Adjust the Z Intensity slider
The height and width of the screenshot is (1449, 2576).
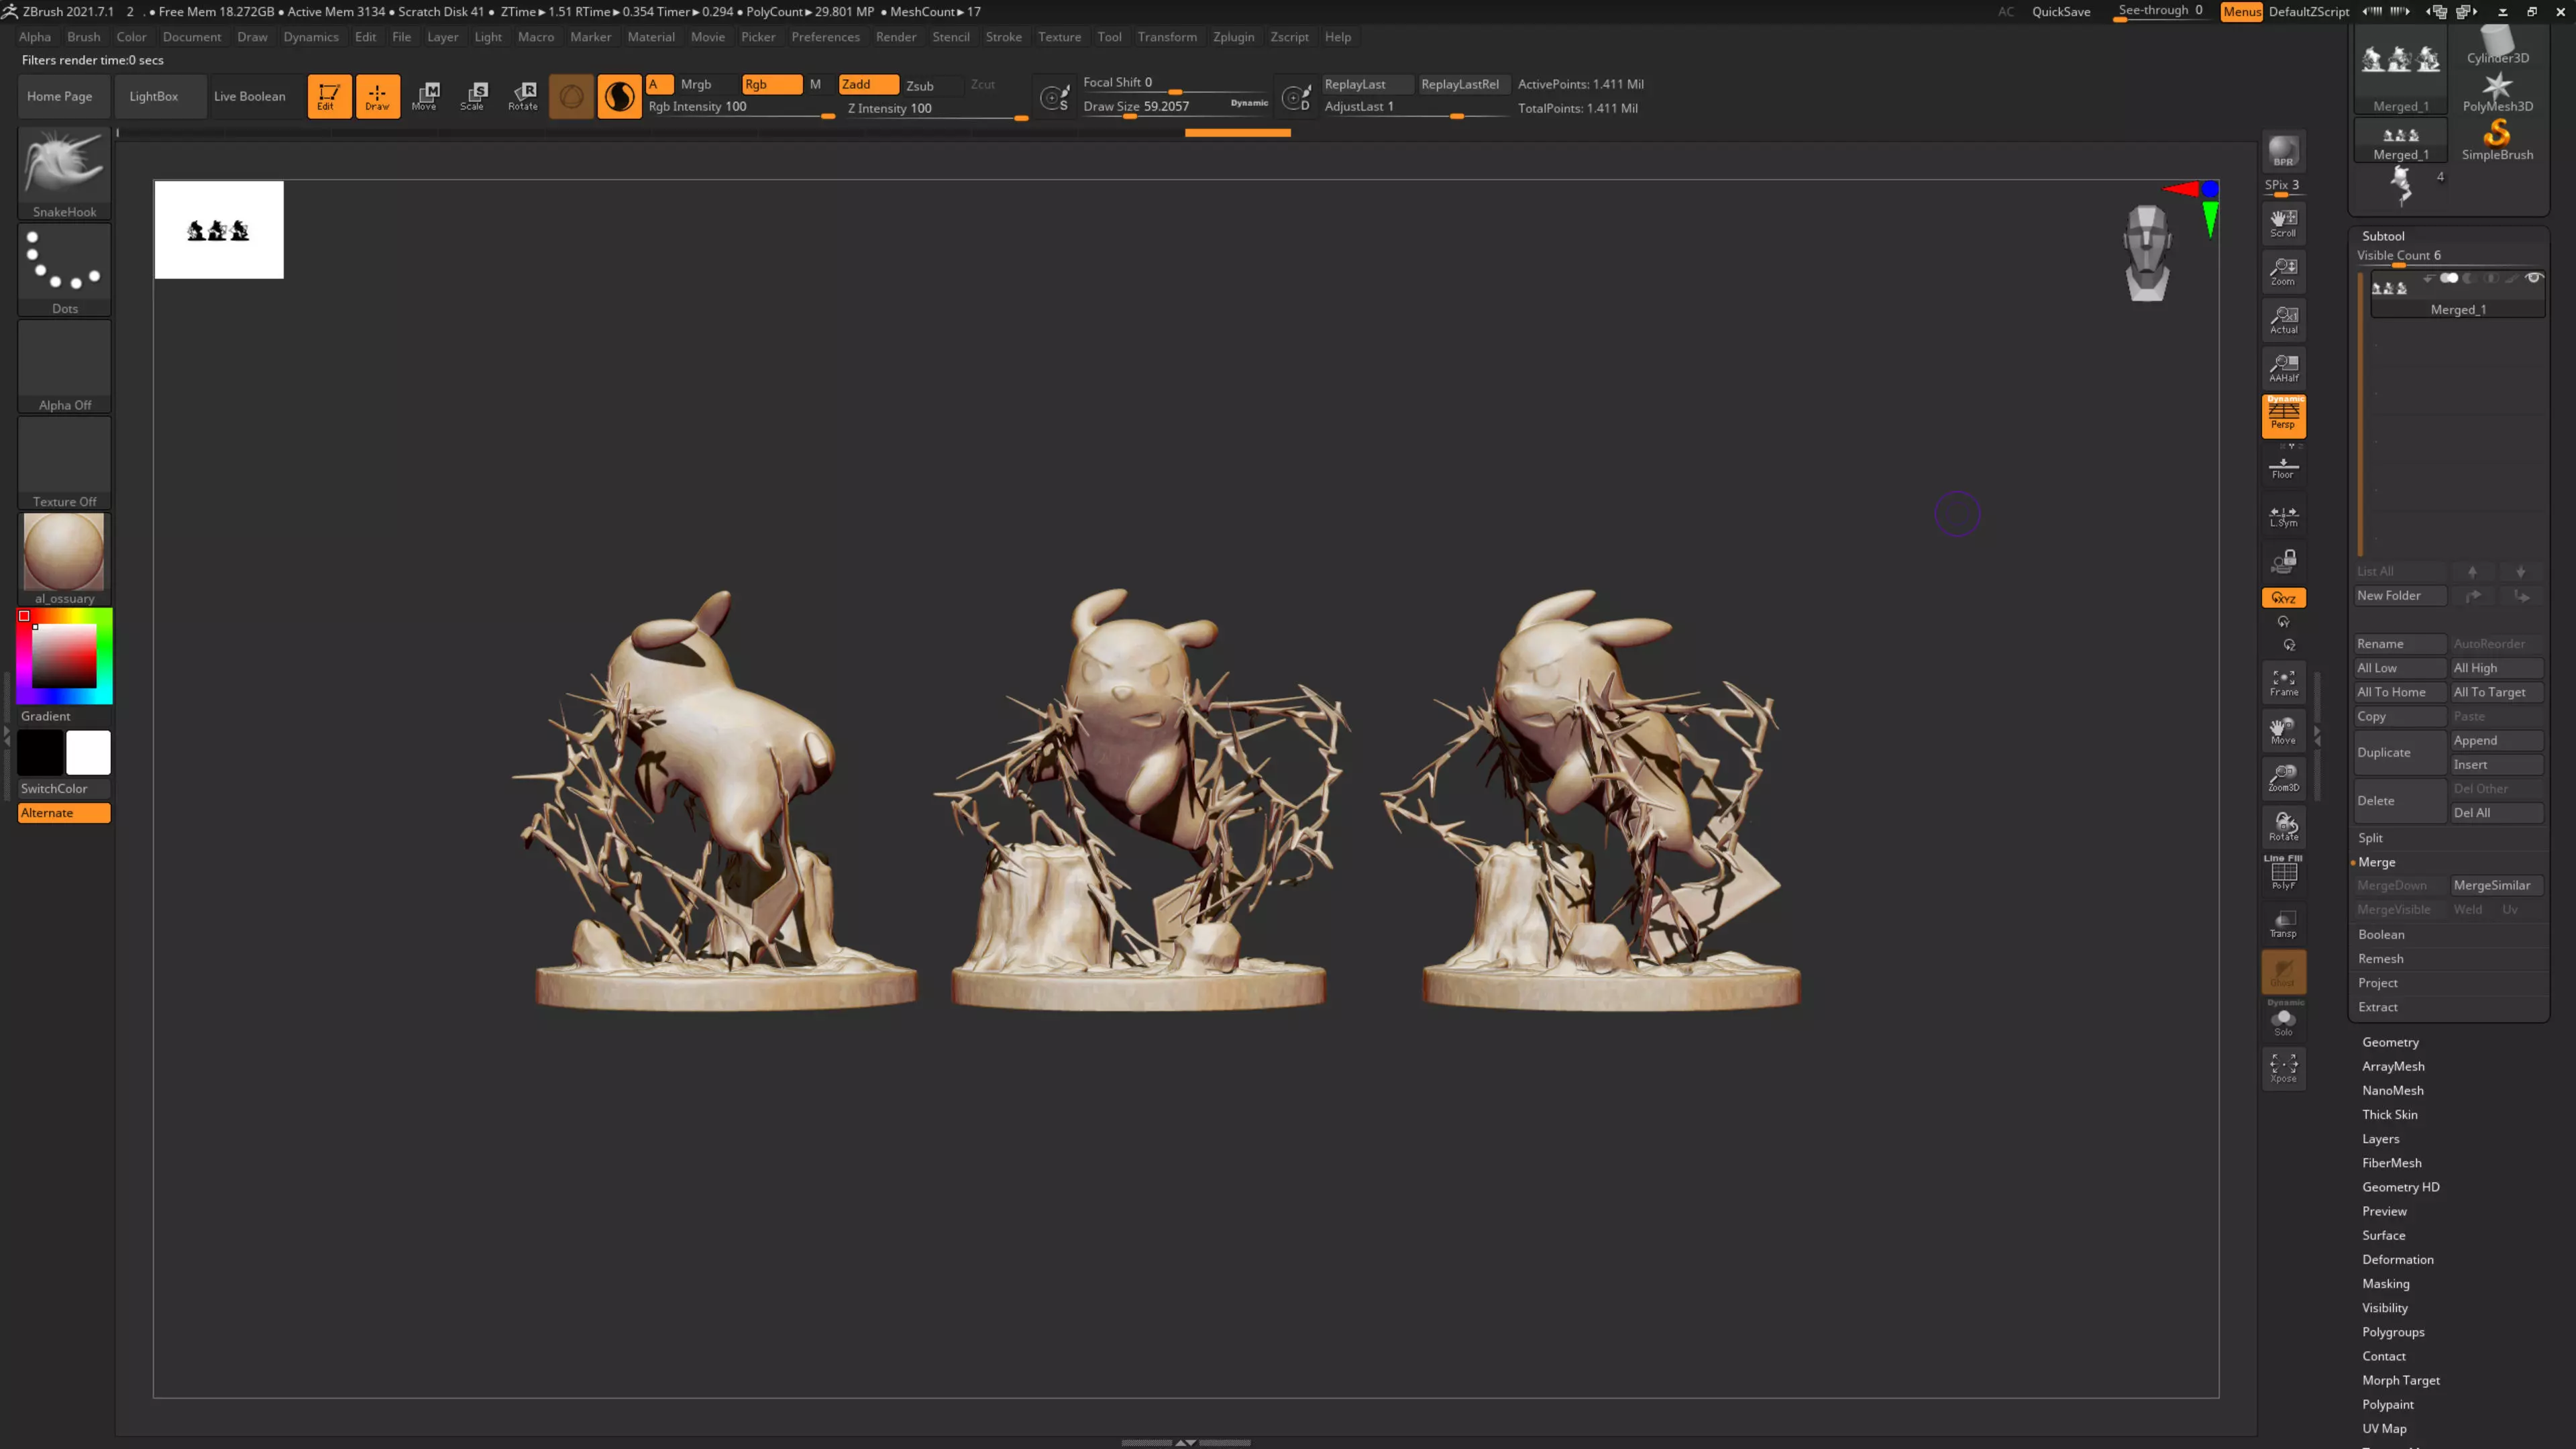[936, 109]
